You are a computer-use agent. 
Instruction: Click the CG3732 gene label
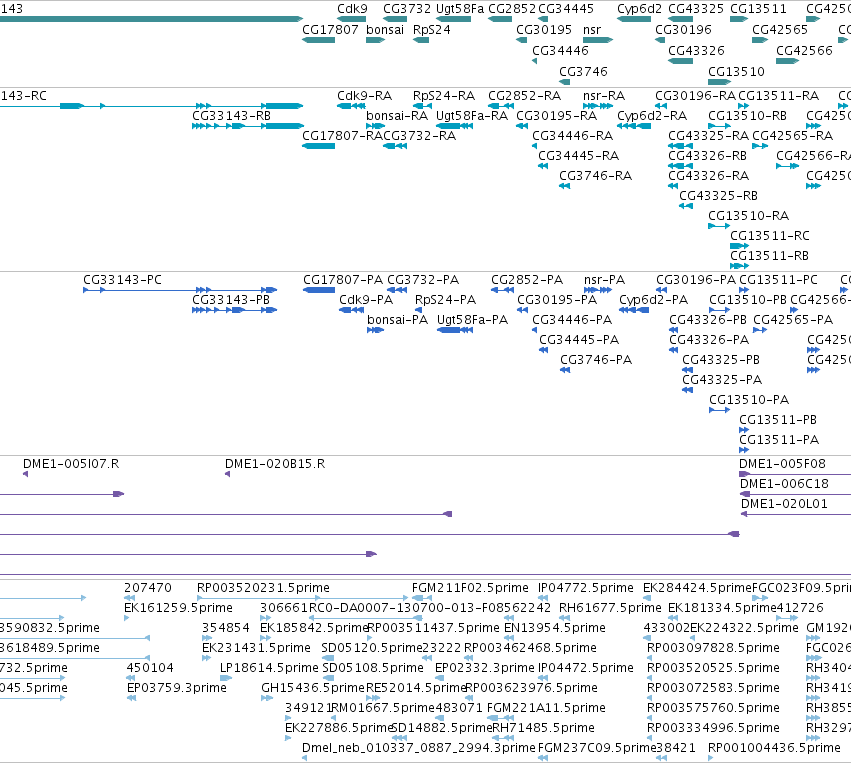pos(407,9)
